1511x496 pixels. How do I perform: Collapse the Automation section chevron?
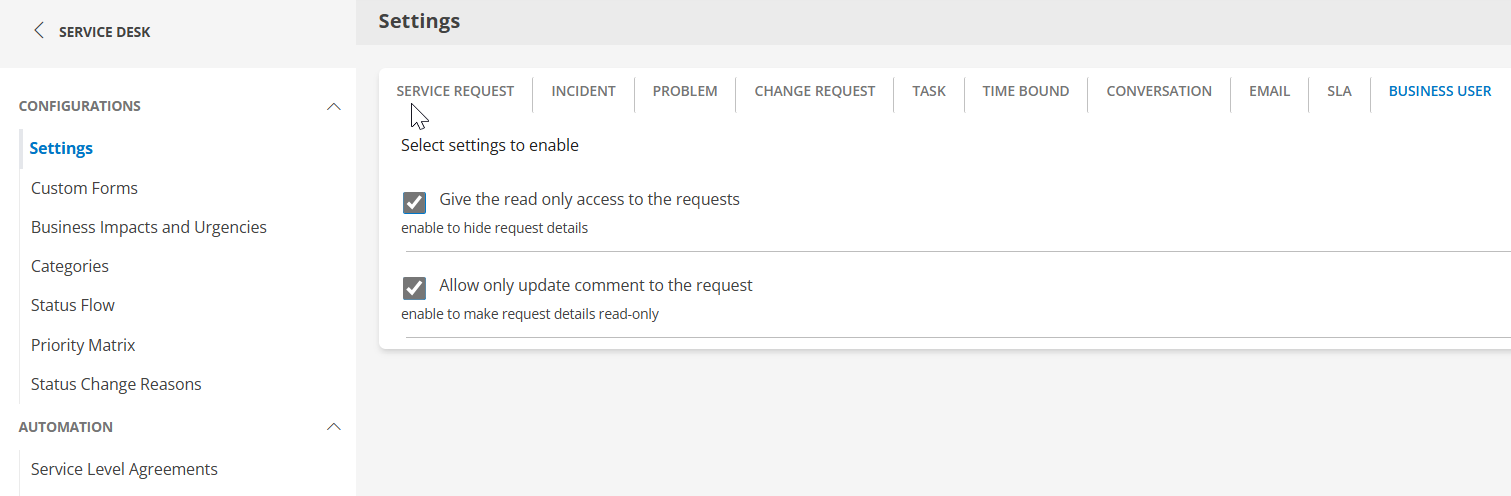coord(334,427)
